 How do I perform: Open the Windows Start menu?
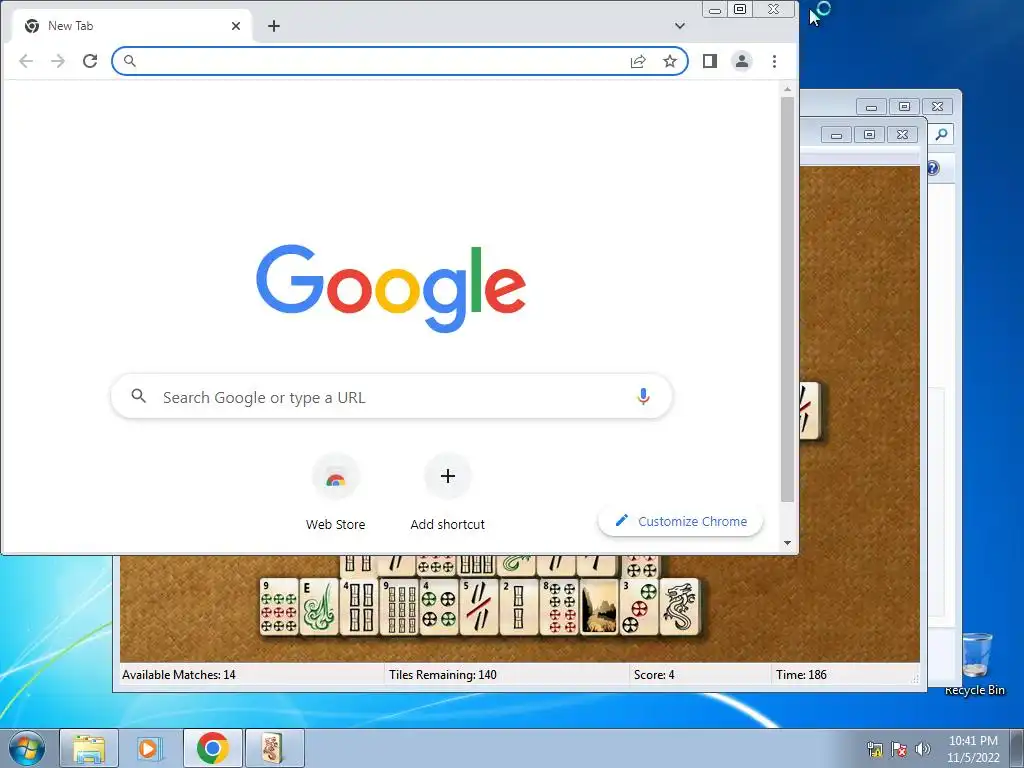pyautogui.click(x=27, y=748)
